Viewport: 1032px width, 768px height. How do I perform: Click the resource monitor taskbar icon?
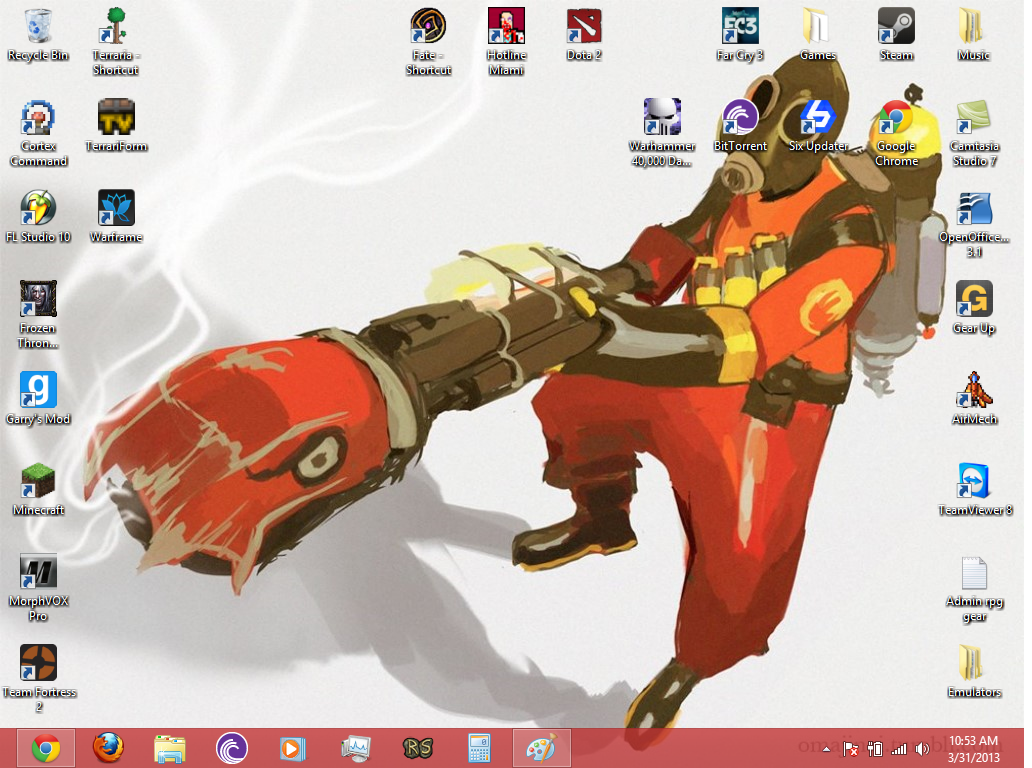[x=355, y=748]
